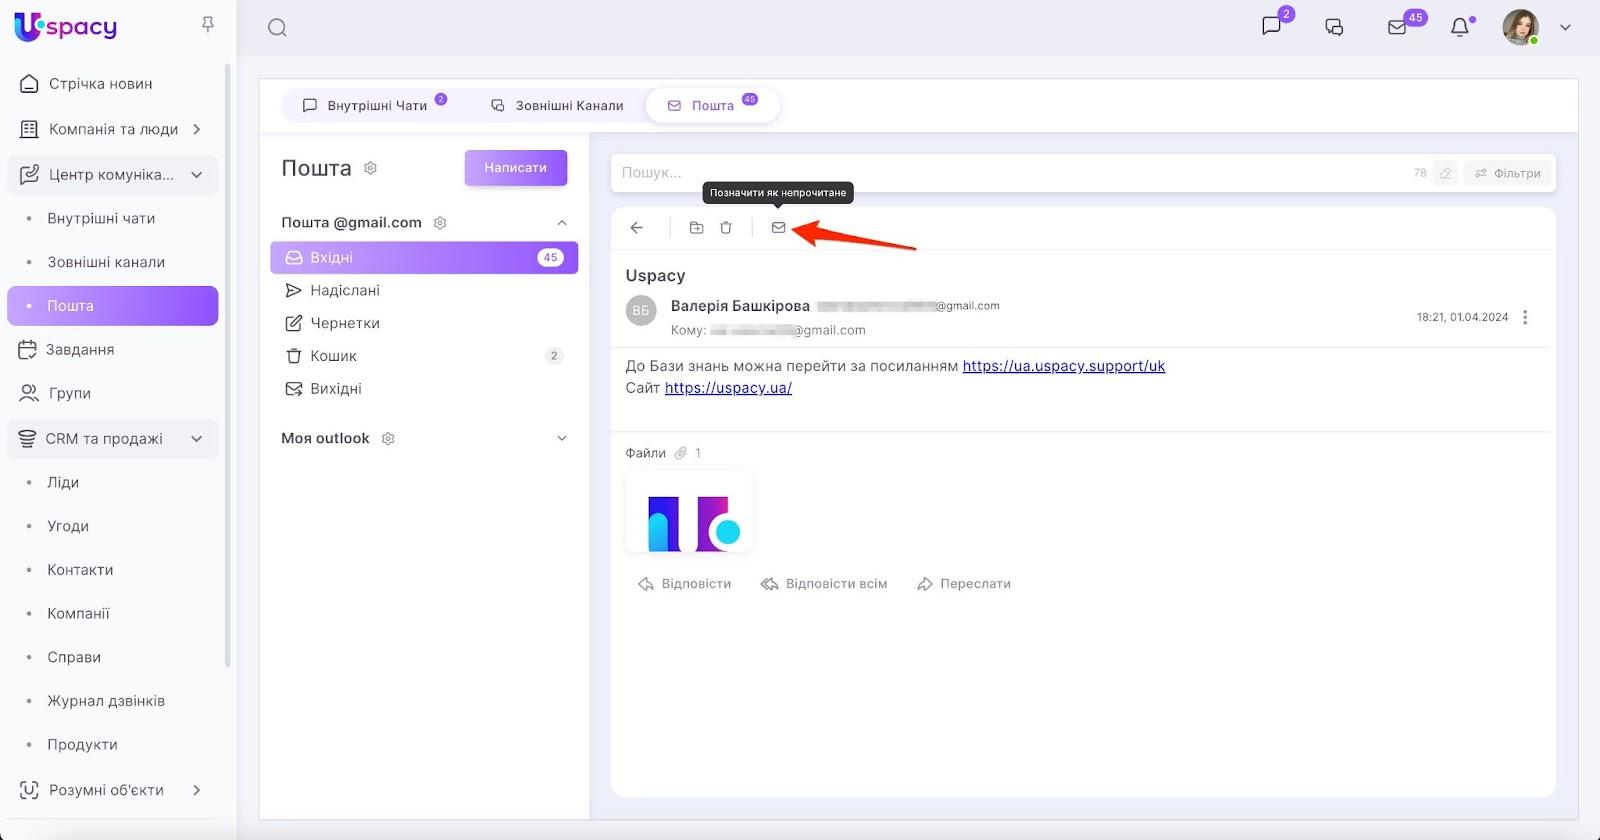Open Внутрішні чати in sidebar
The height and width of the screenshot is (840, 1600).
pos(101,218)
